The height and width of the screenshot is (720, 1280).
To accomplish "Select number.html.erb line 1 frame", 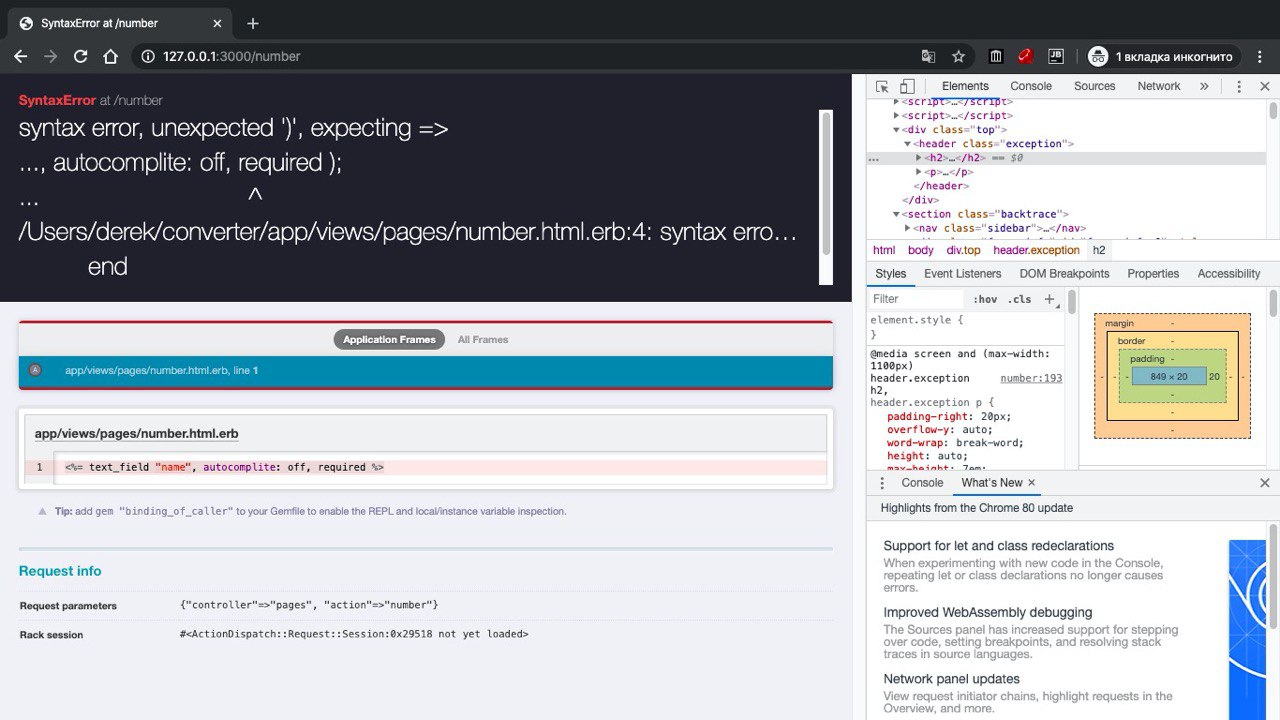I will (425, 371).
